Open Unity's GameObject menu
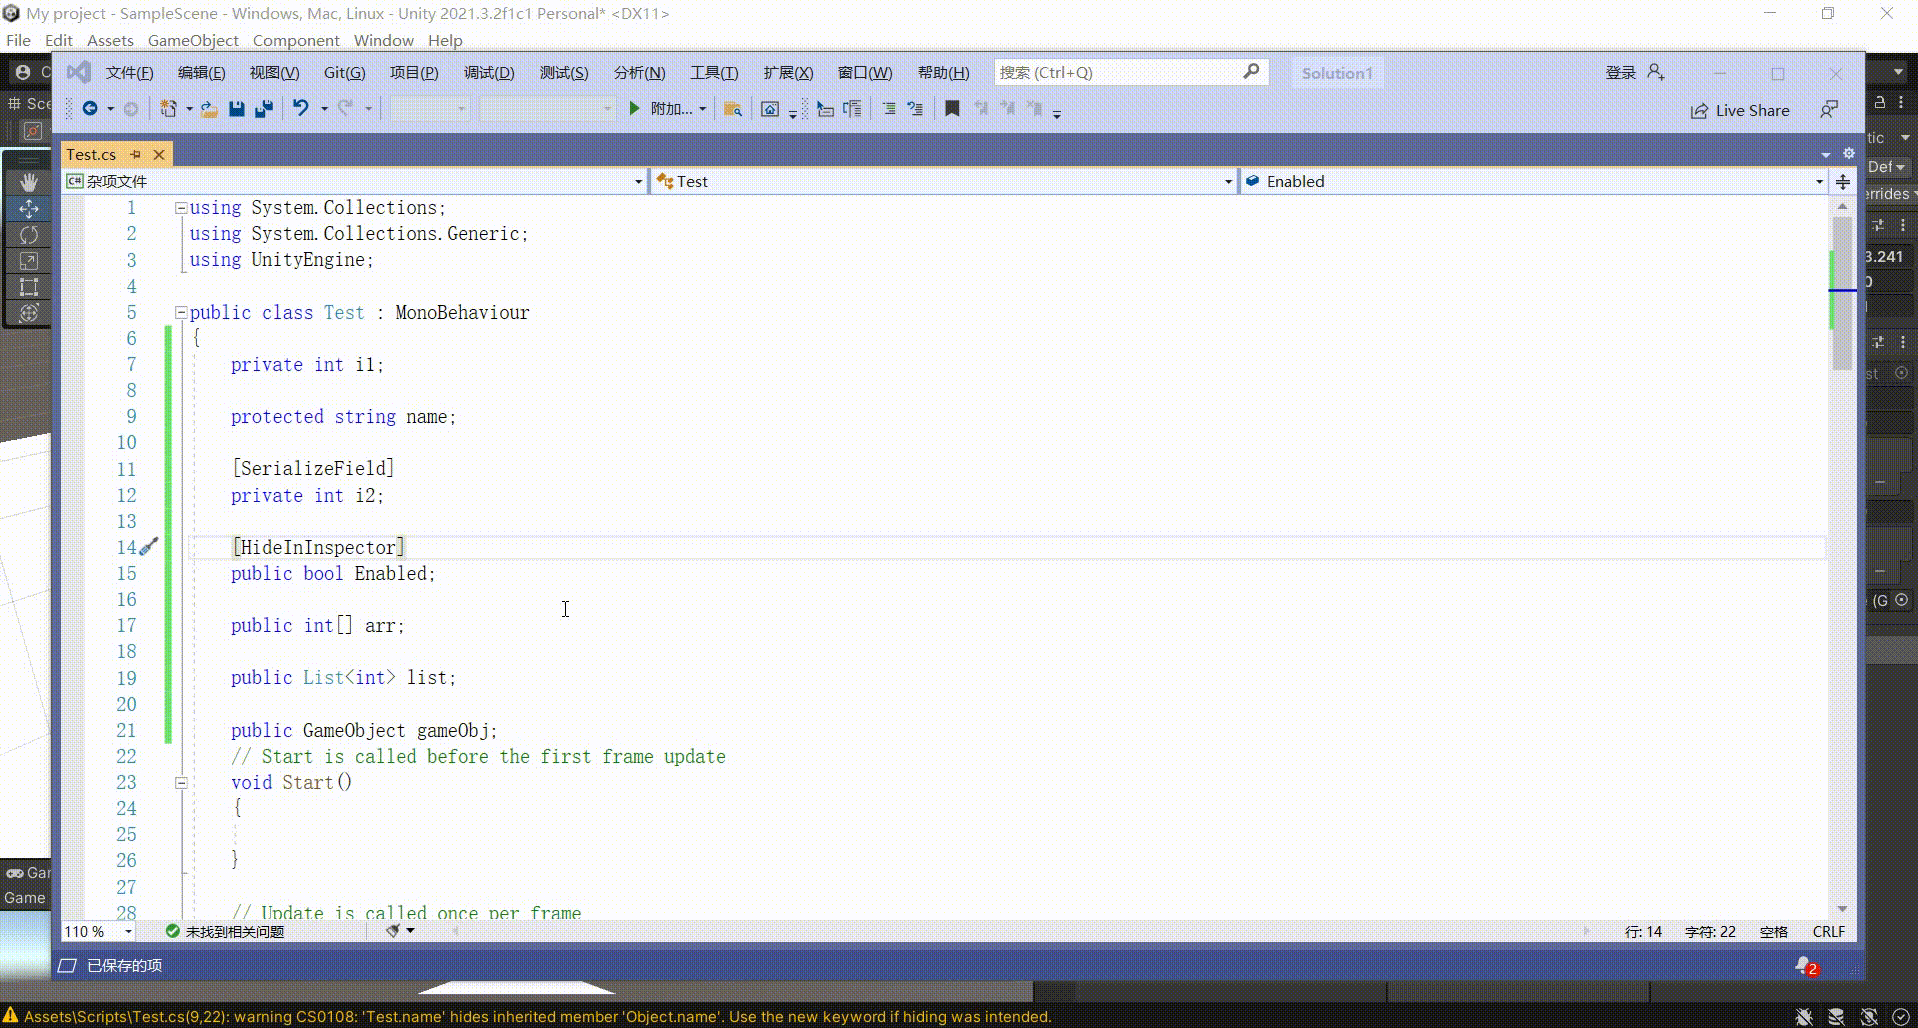Image resolution: width=1918 pixels, height=1028 pixels. pyautogui.click(x=193, y=41)
